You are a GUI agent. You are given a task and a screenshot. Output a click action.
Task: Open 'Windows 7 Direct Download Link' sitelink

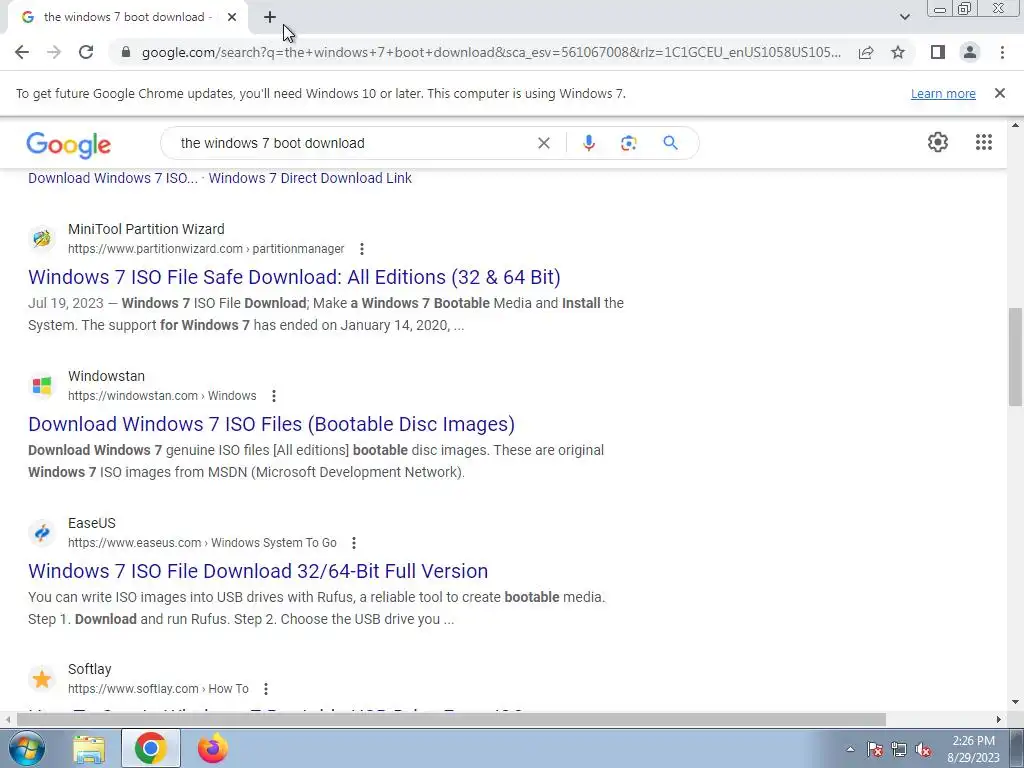point(310,178)
